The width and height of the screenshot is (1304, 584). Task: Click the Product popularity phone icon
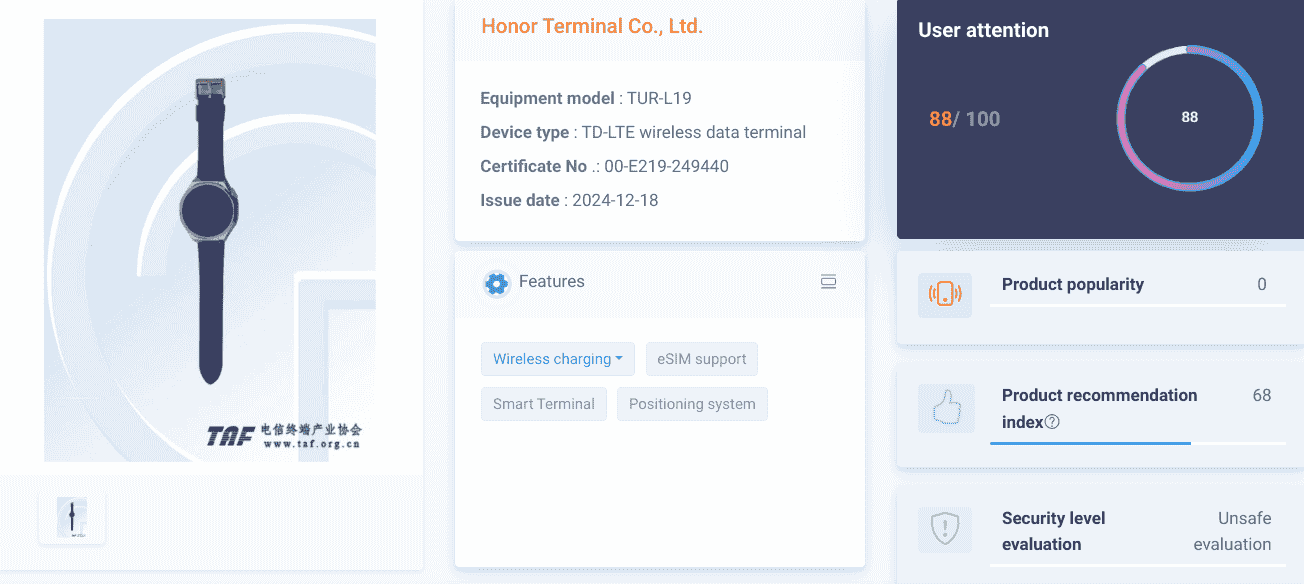[x=945, y=294]
